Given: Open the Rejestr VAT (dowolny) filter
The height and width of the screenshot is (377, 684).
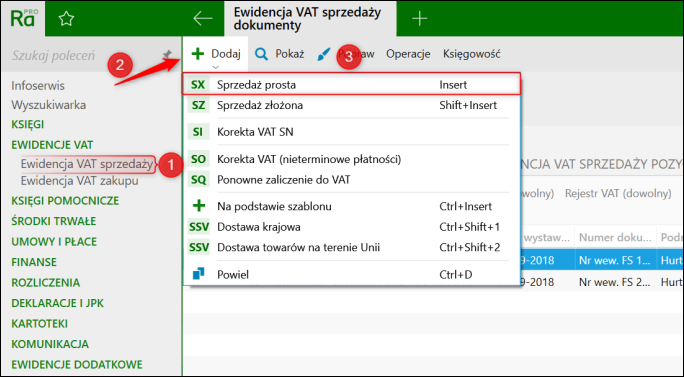Looking at the screenshot, I should pos(618,193).
